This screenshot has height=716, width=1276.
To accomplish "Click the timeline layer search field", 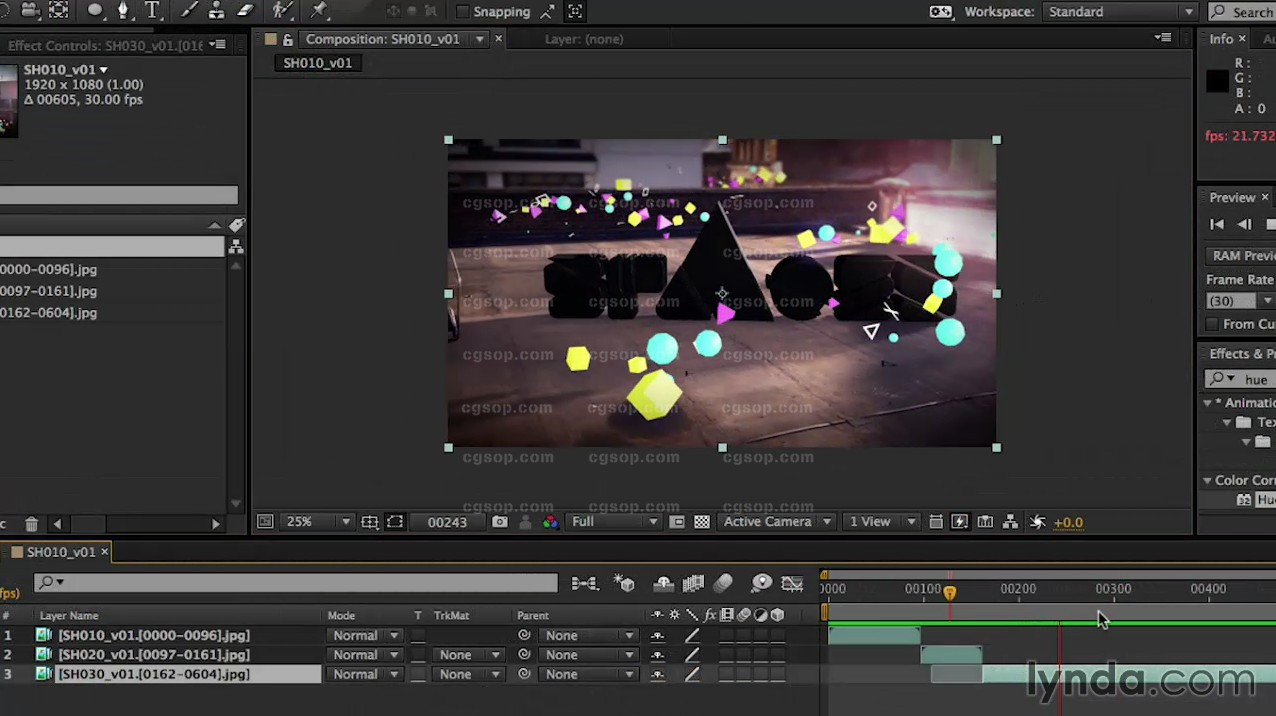I will point(300,582).
